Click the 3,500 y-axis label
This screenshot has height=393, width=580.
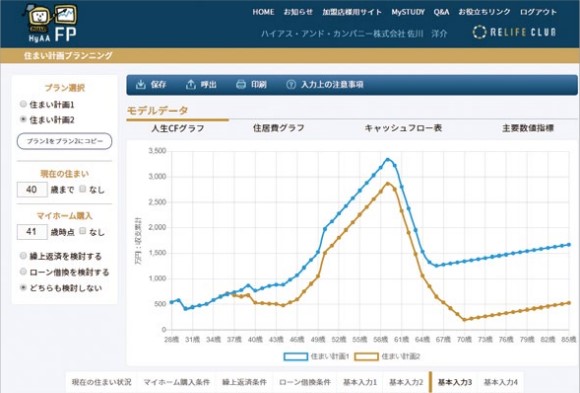click(157, 151)
